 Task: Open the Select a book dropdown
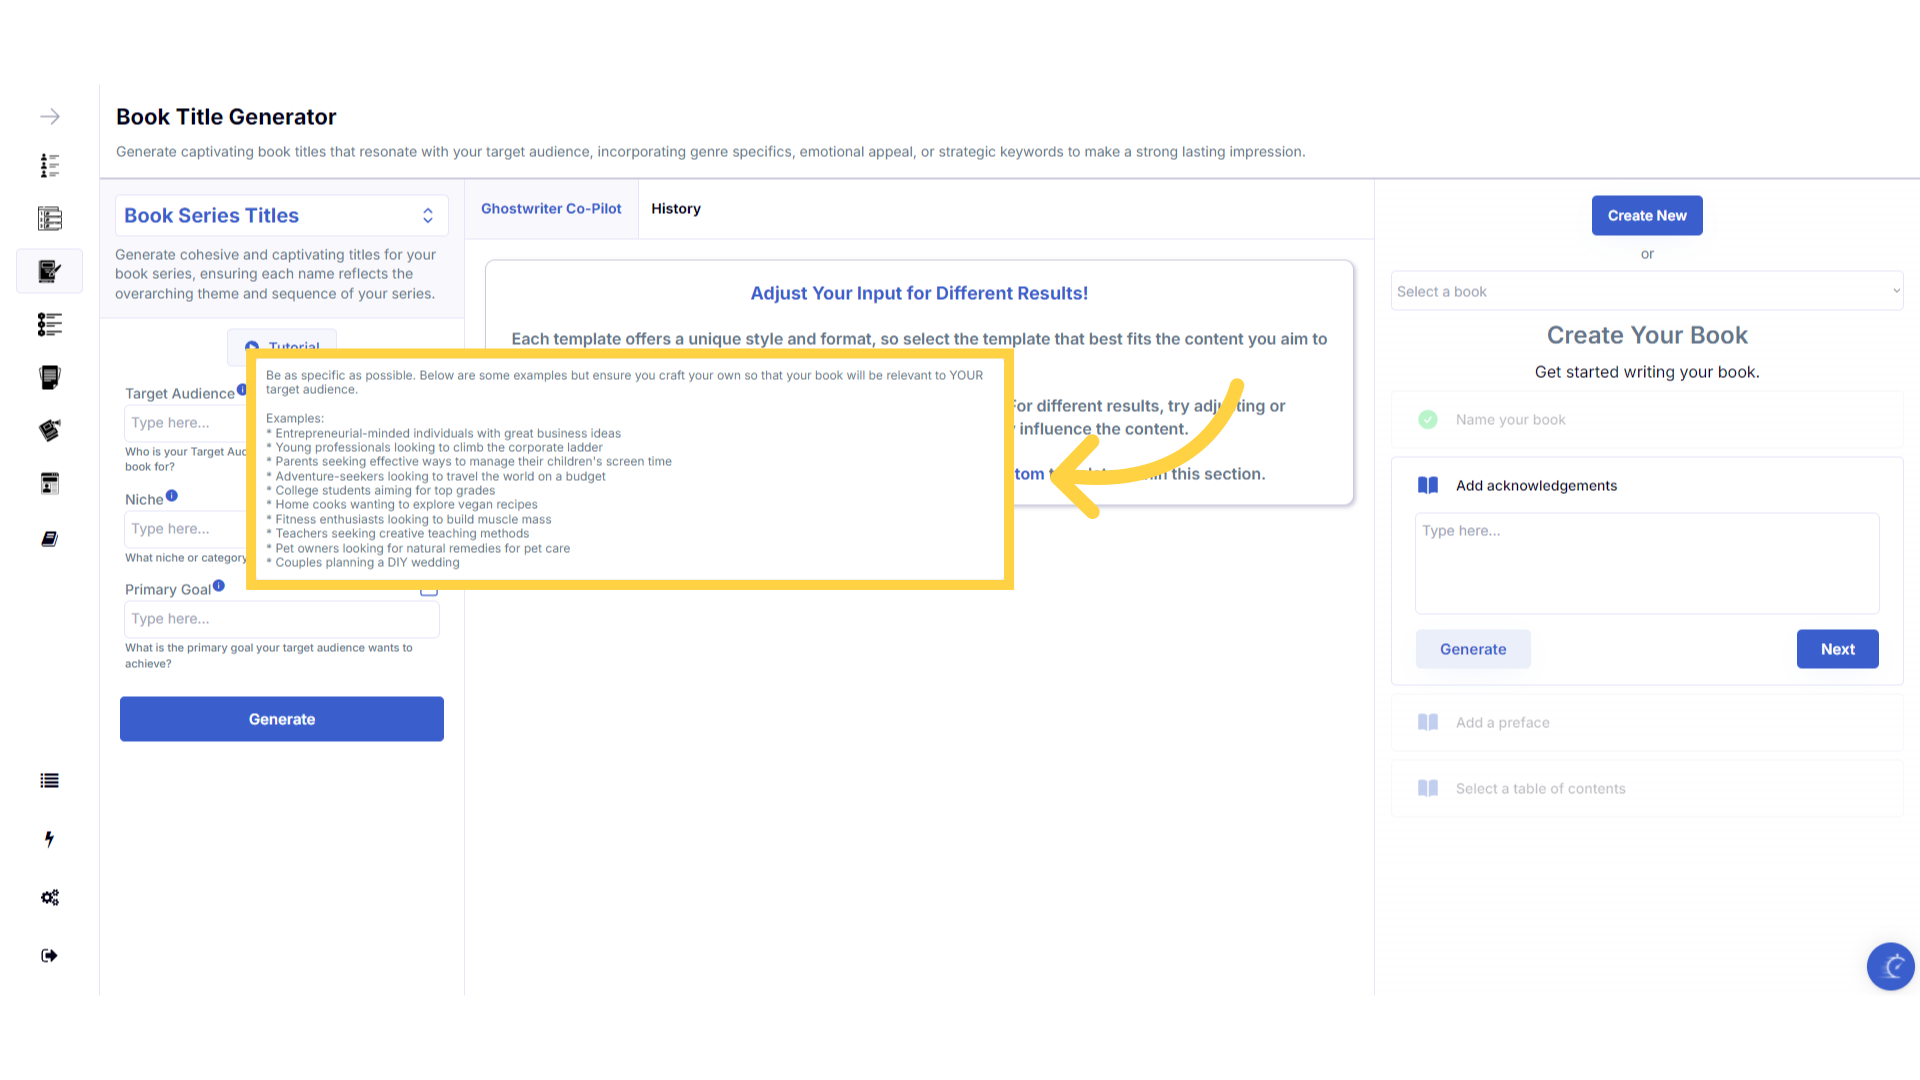pos(1646,291)
